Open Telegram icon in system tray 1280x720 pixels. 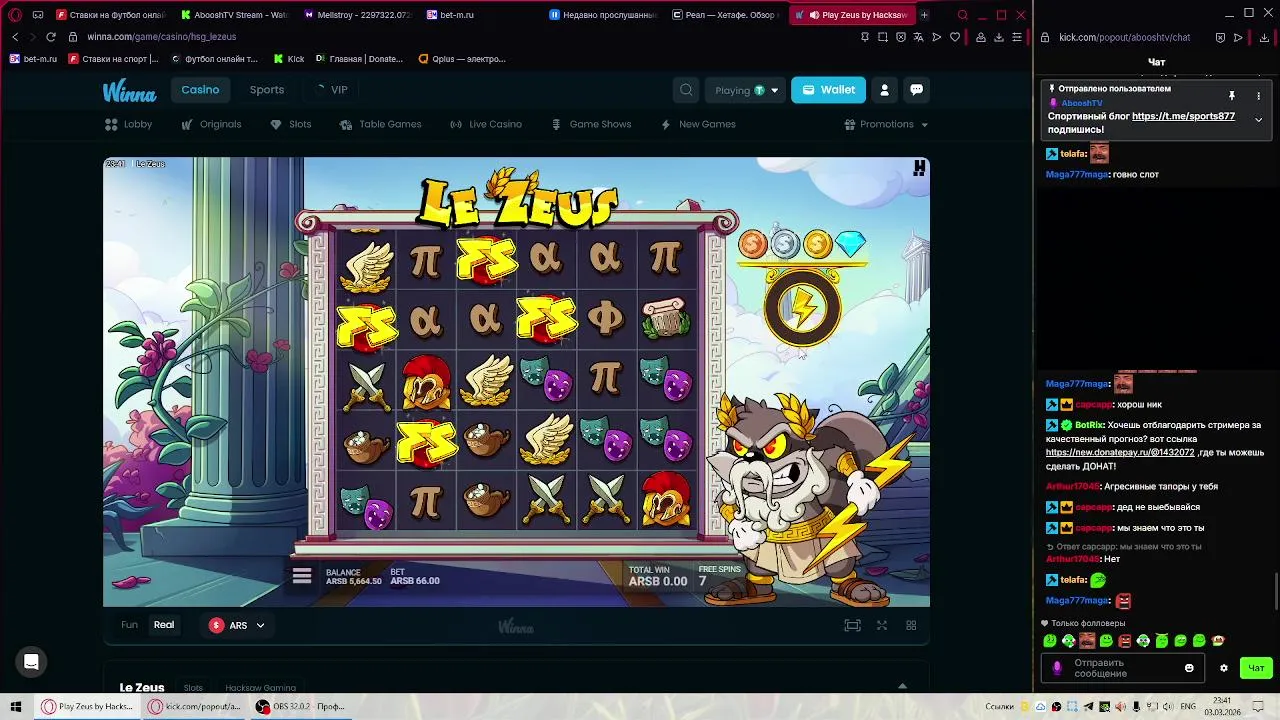1089,707
